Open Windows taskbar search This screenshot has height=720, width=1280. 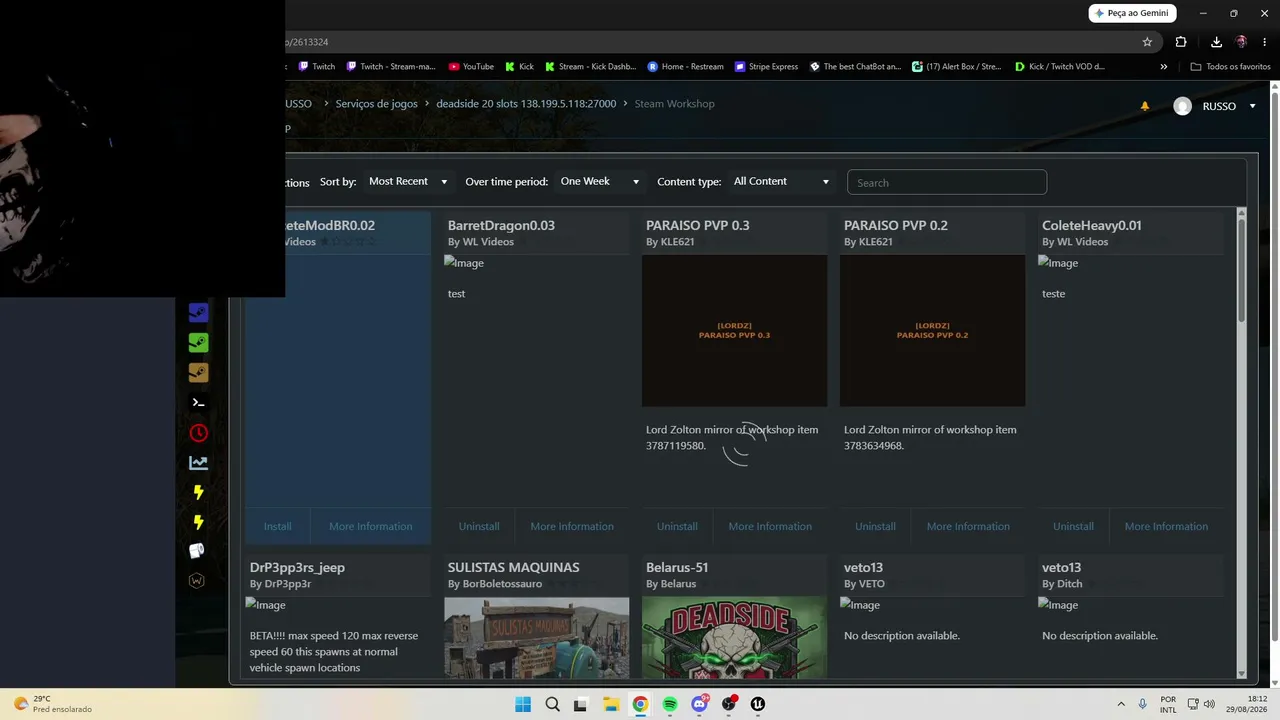point(552,704)
